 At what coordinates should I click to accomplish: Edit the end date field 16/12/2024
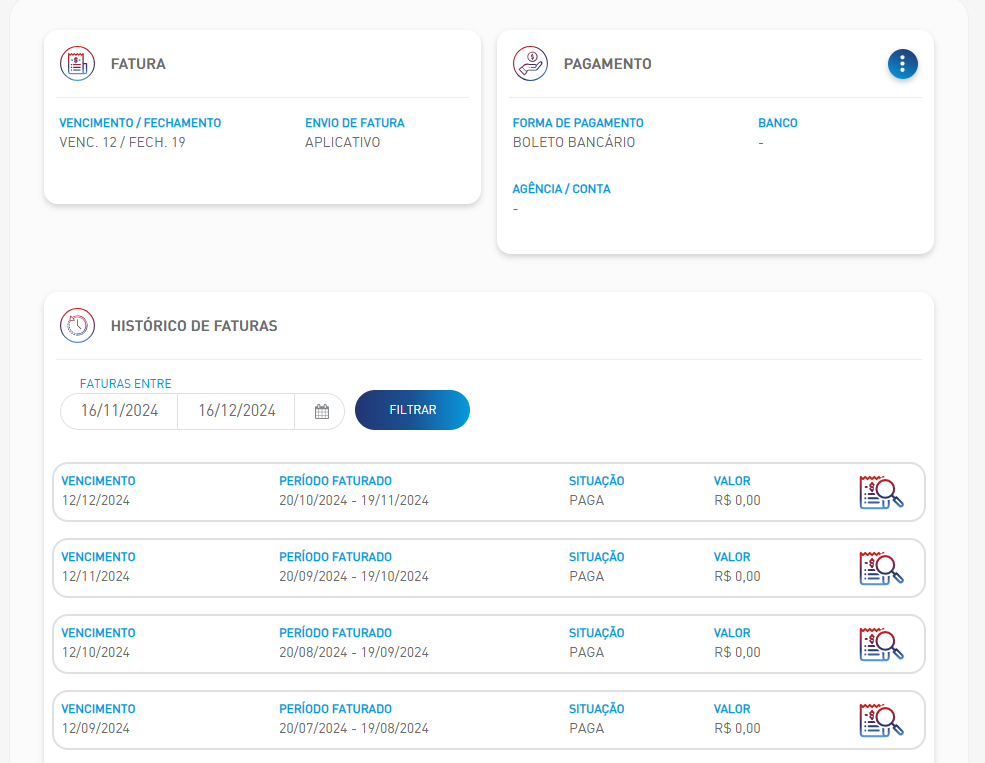[x=237, y=411]
